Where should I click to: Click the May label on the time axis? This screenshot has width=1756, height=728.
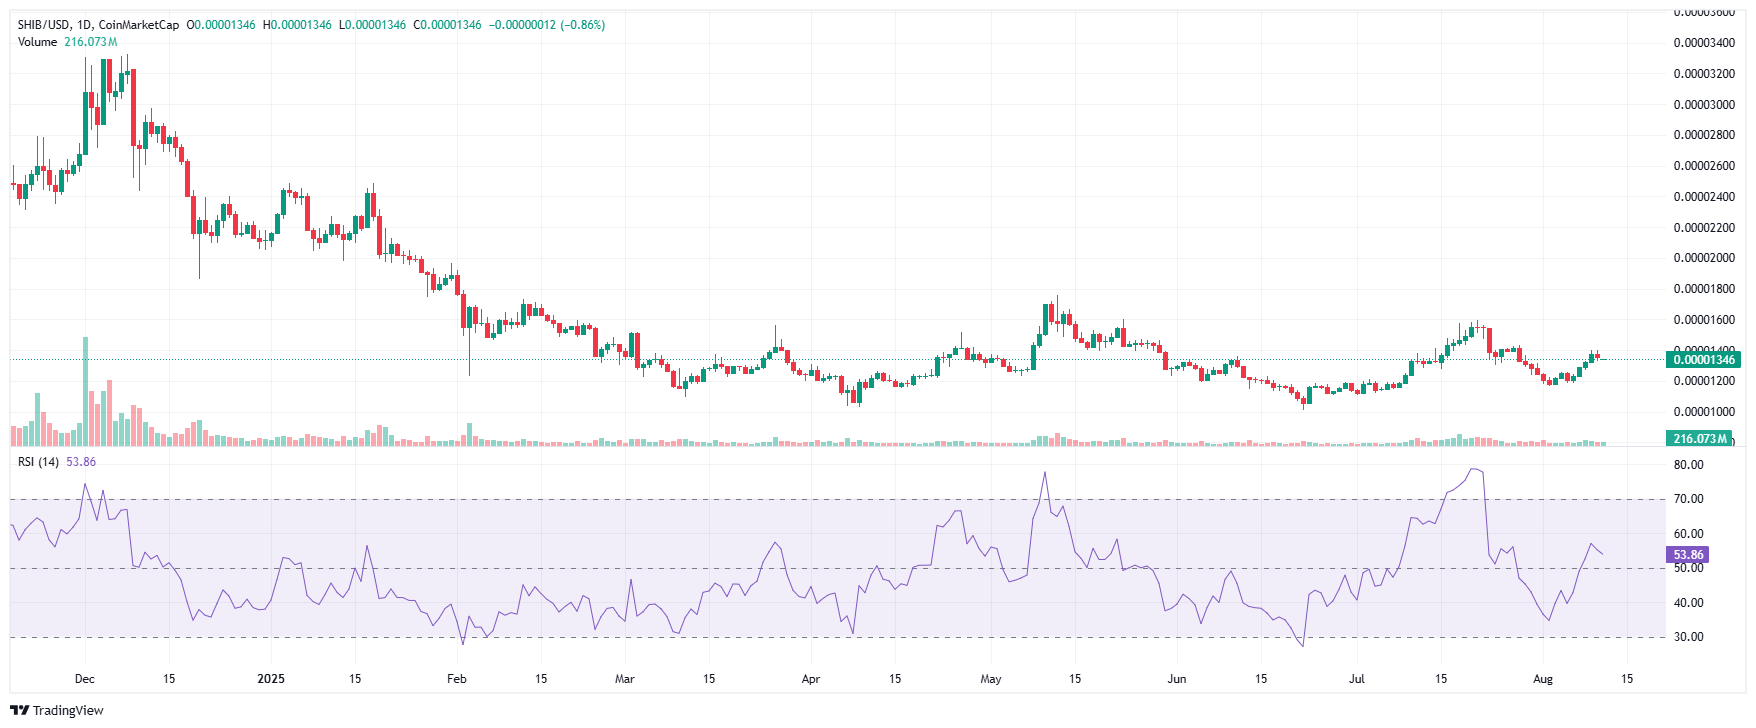[x=991, y=679]
